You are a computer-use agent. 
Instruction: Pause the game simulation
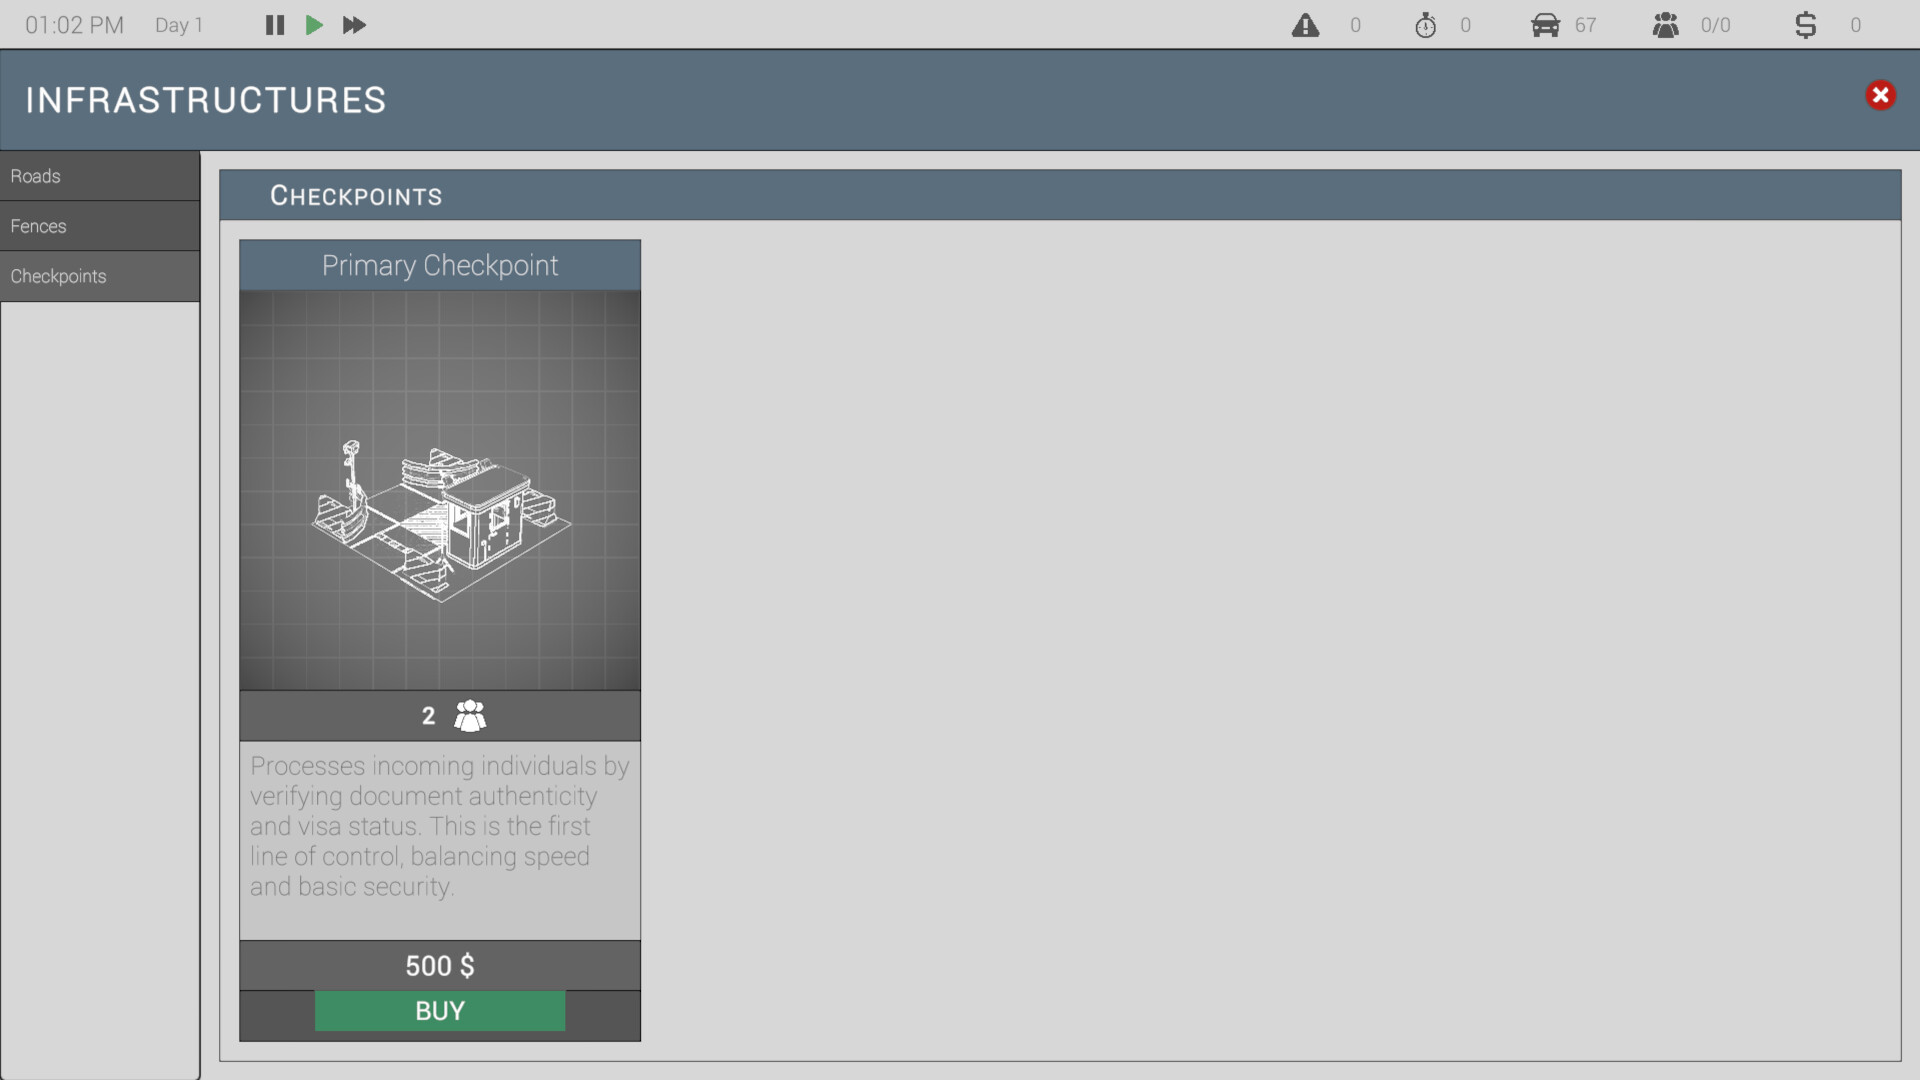[x=274, y=25]
